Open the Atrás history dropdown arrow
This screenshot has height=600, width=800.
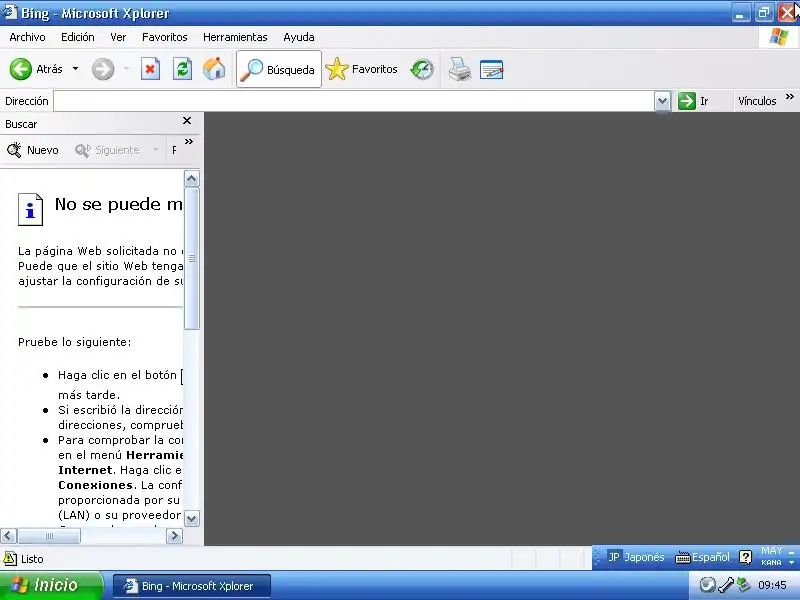click(76, 68)
